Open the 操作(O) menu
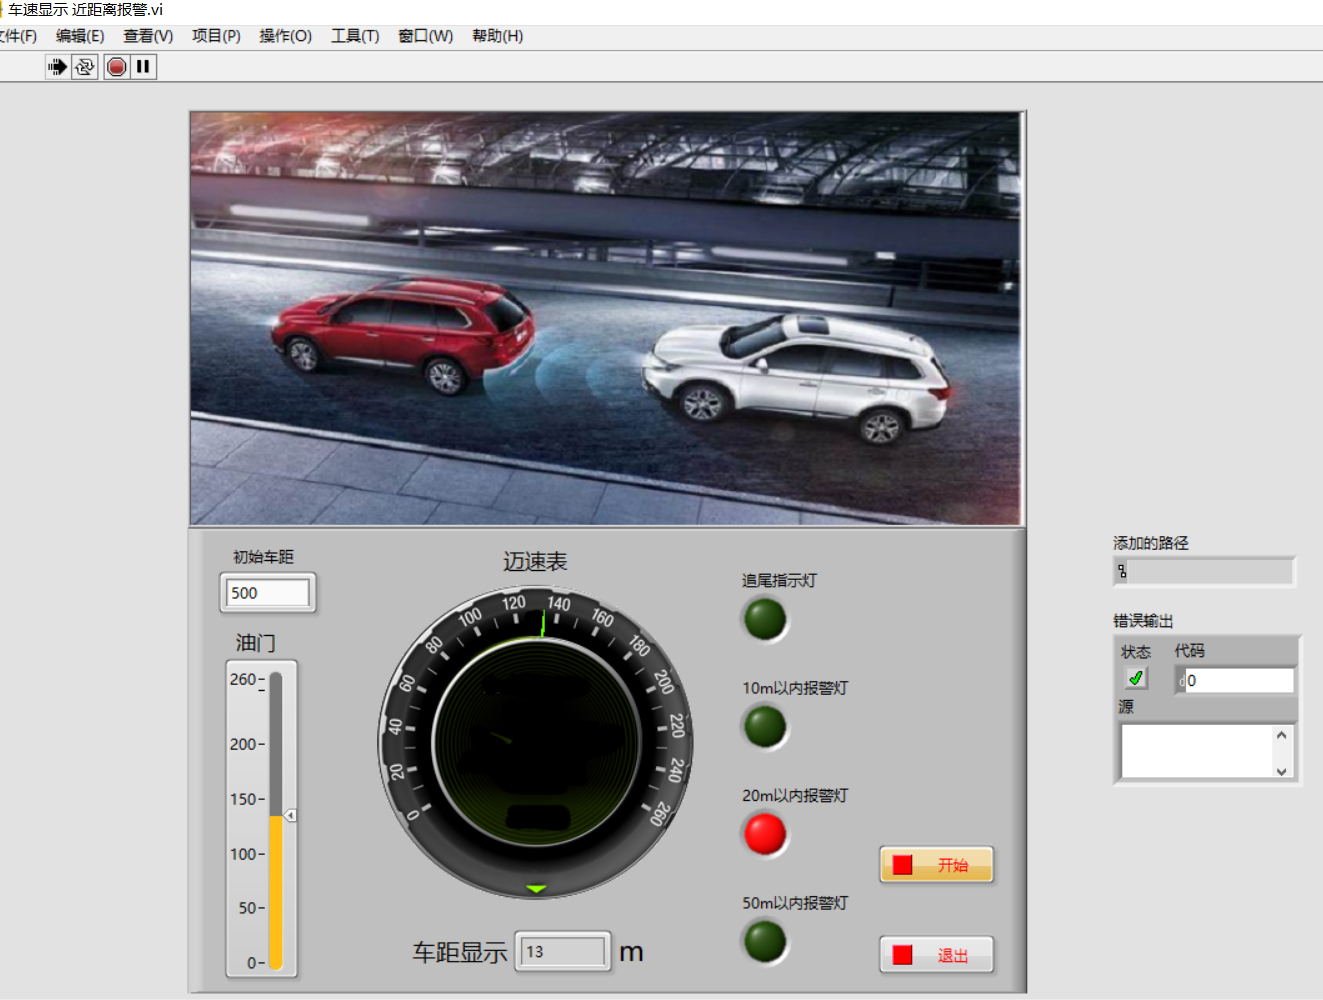Screen dimensions: 1323x1000 click(285, 36)
